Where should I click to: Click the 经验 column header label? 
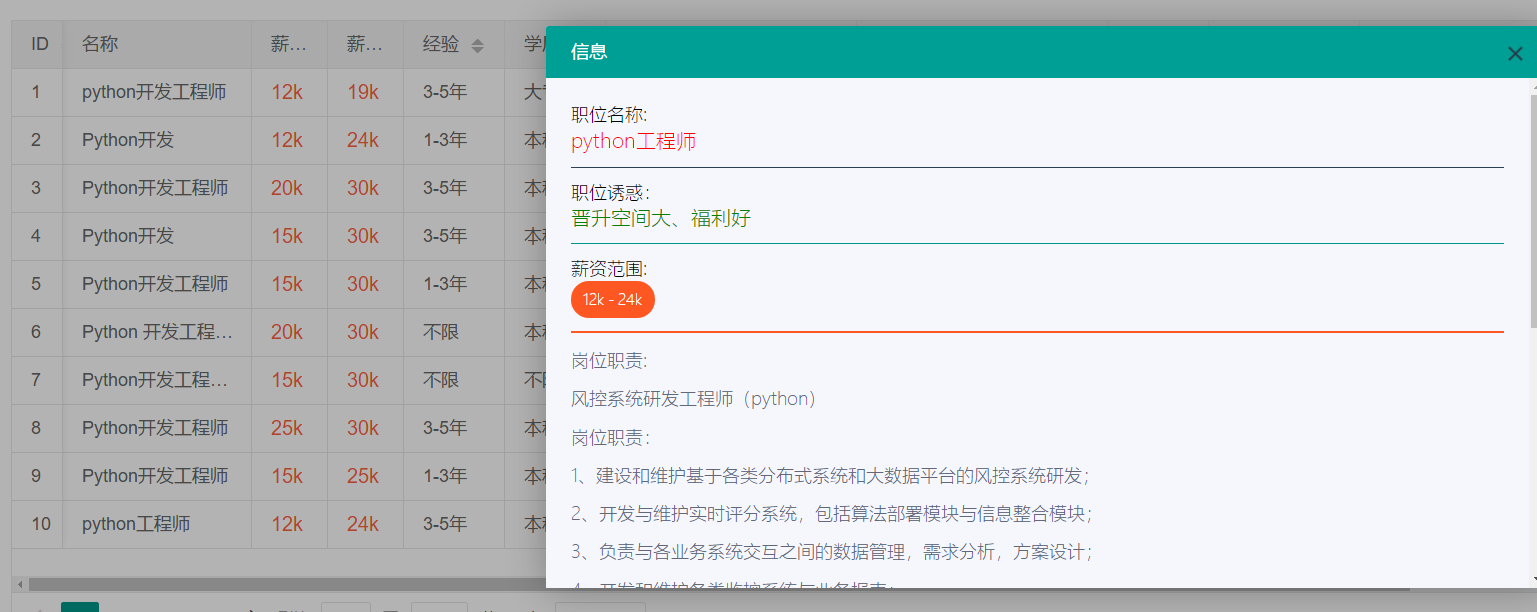(x=441, y=44)
